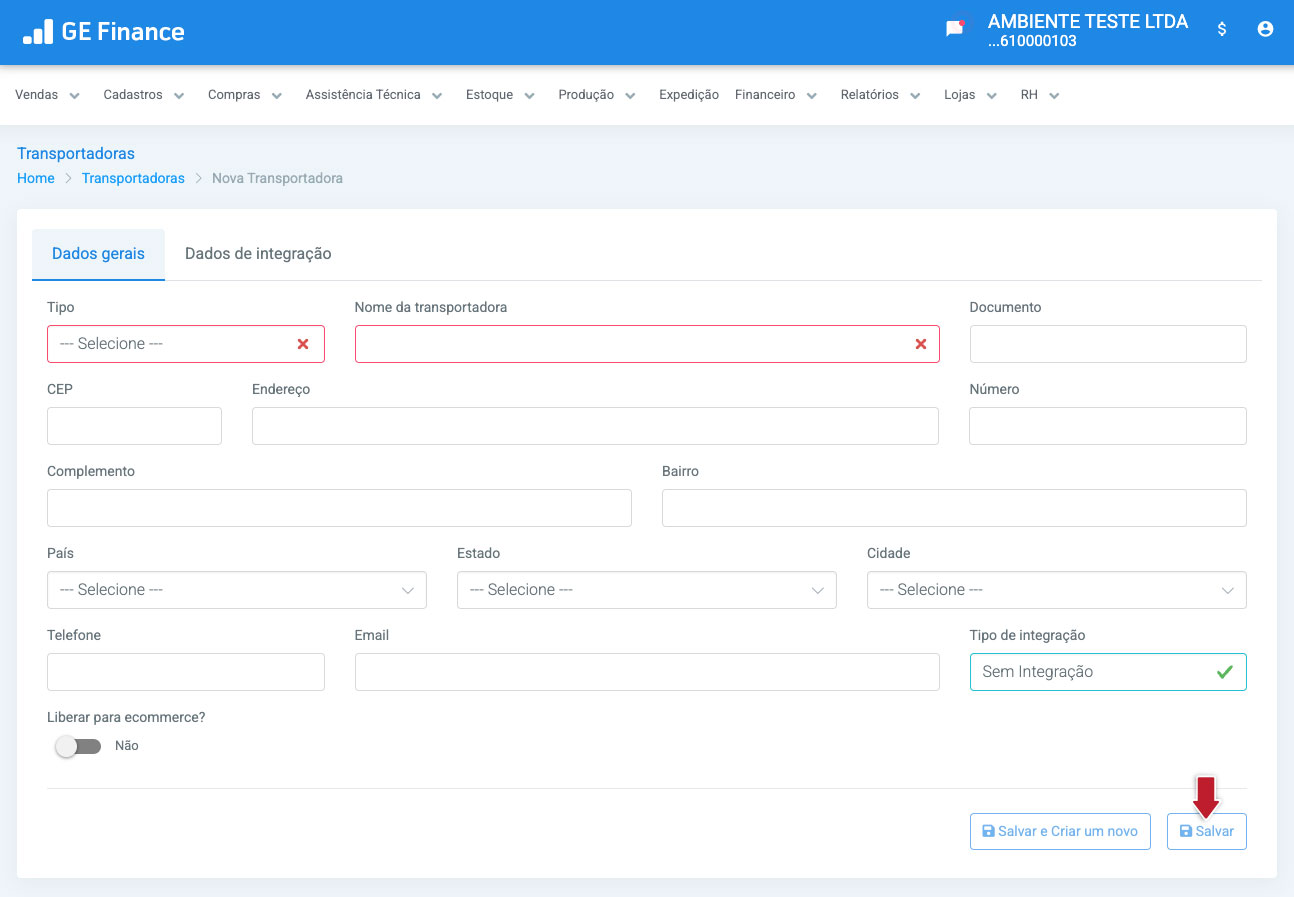Open the chat notifications icon
The image size is (1294, 897).
point(954,29)
